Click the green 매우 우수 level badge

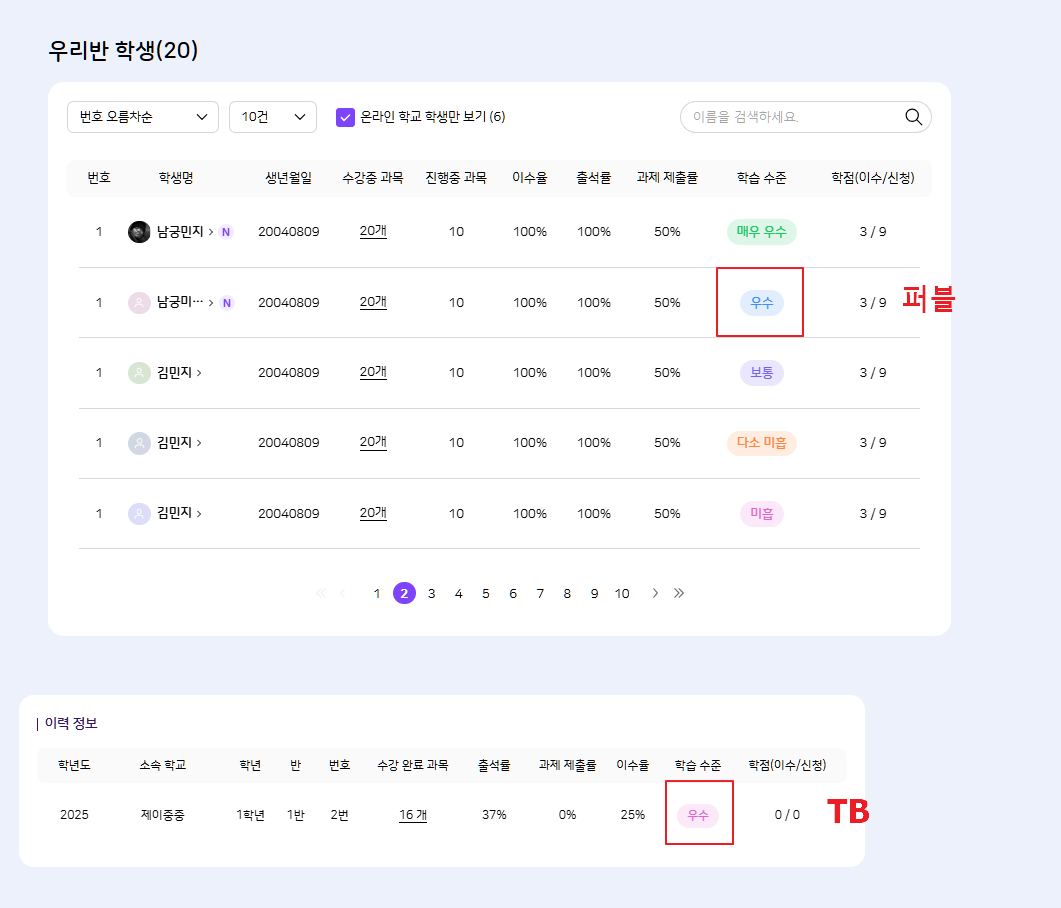tap(761, 232)
